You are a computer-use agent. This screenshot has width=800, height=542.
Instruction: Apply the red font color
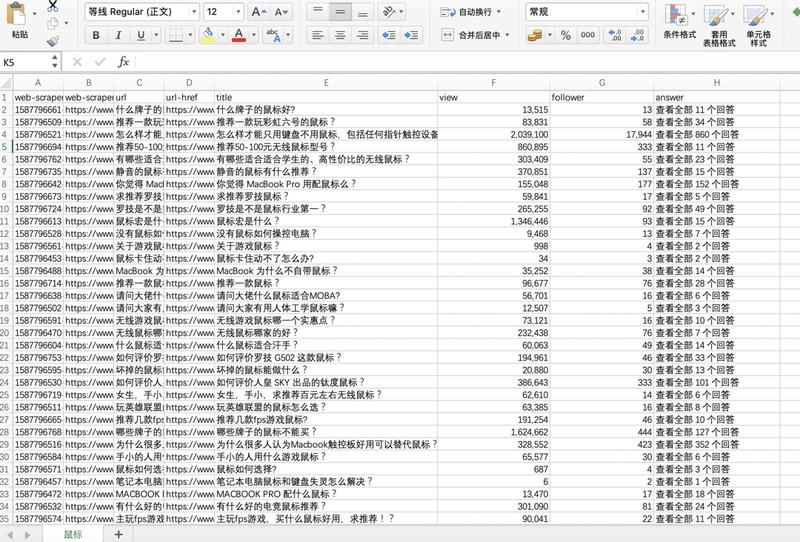click(239, 35)
